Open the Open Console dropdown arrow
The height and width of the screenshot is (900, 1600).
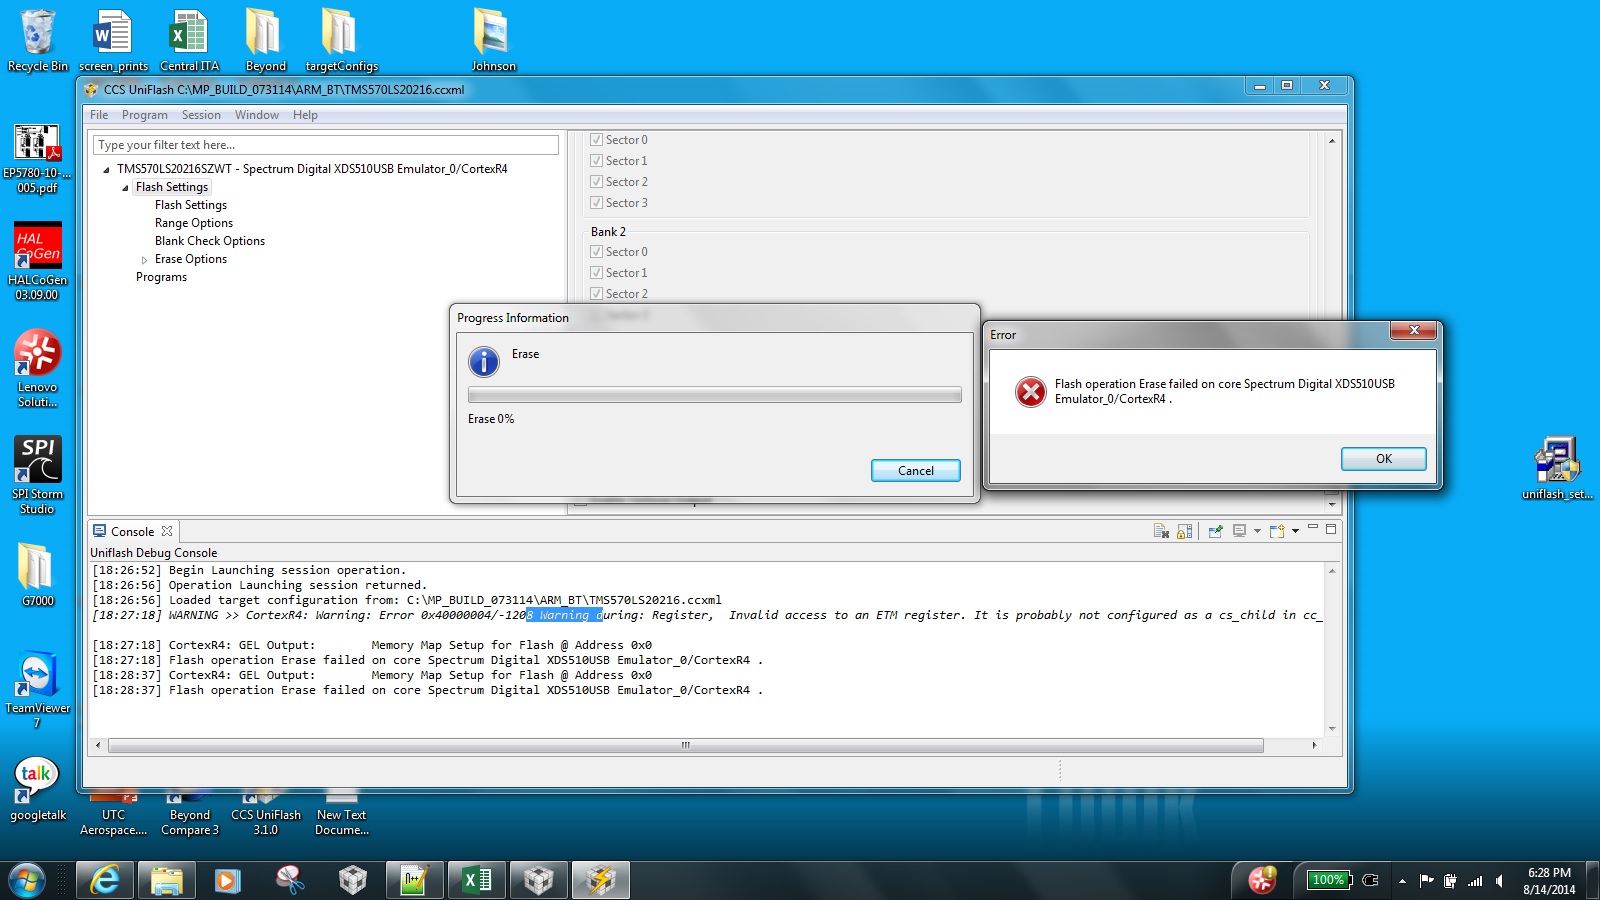(x=1295, y=531)
